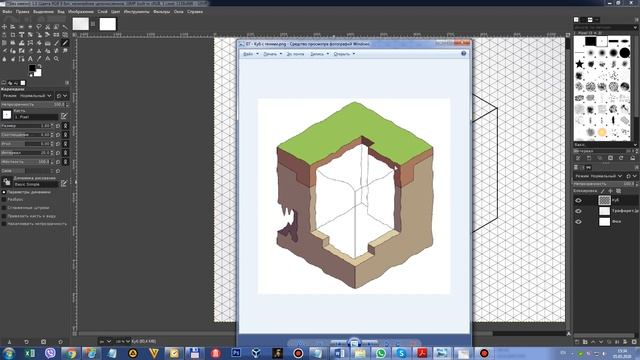The width and height of the screenshot is (640, 360).
Task: Select the Scissors Select tool
Action: 47,27
